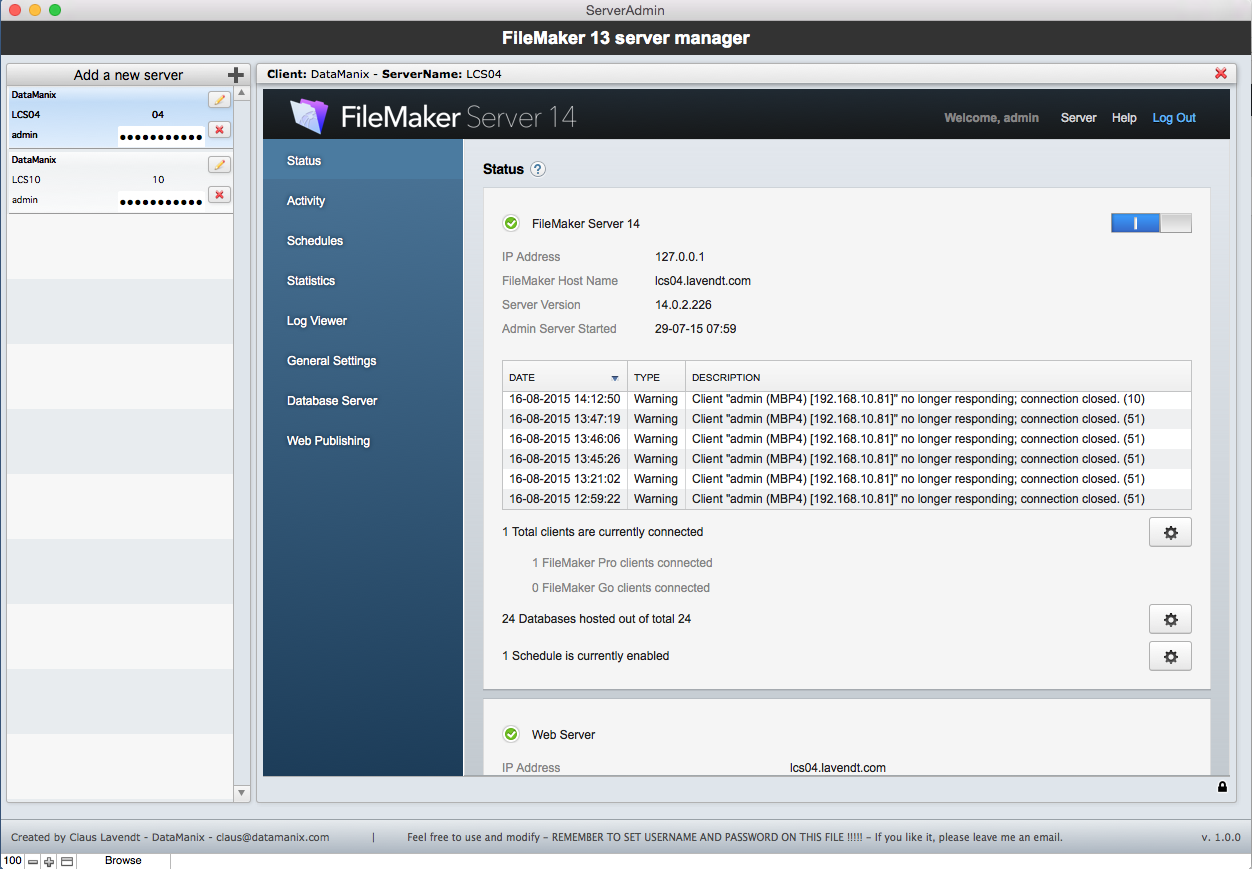The height and width of the screenshot is (869, 1252).
Task: Open the Browse mode pop-up menu
Action: 123,860
